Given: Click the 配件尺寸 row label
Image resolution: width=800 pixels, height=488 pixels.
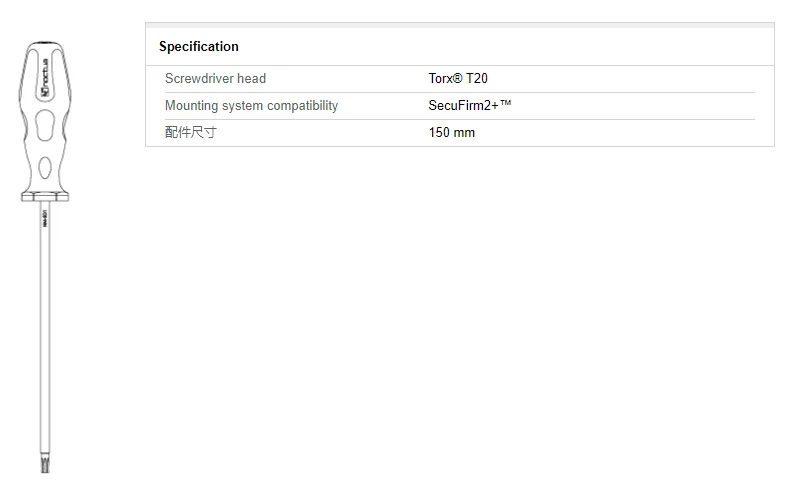Looking at the screenshot, I should (190, 132).
